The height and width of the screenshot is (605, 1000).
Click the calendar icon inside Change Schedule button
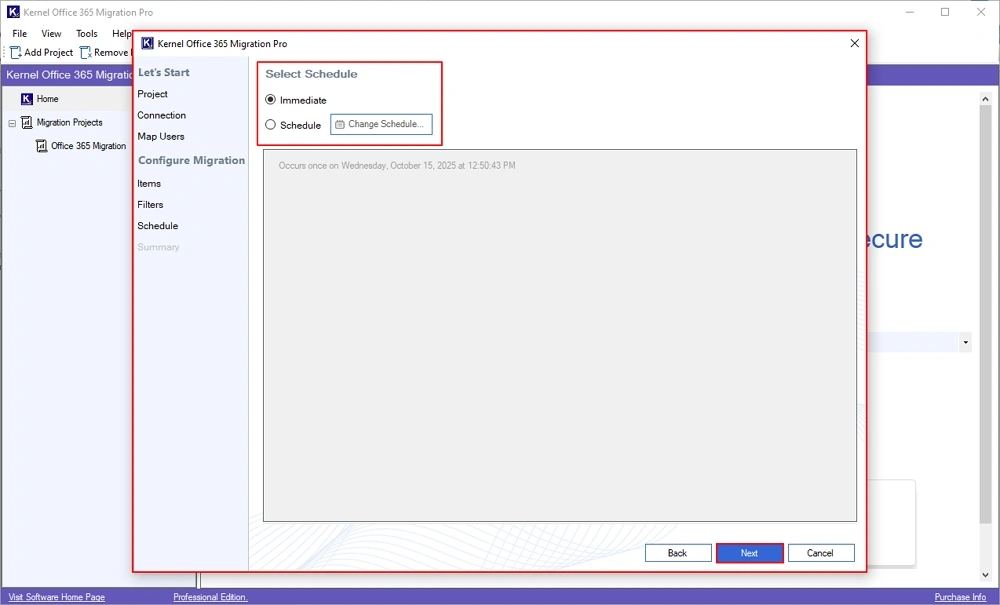coord(339,124)
